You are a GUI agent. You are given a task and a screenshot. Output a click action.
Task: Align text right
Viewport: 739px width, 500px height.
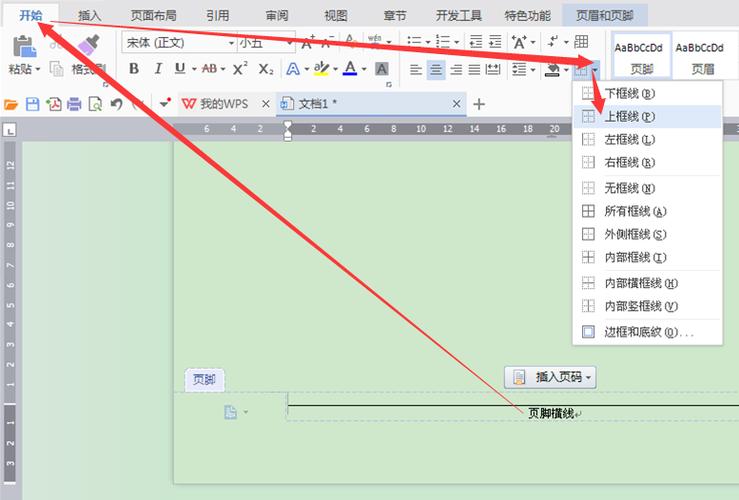[x=456, y=70]
